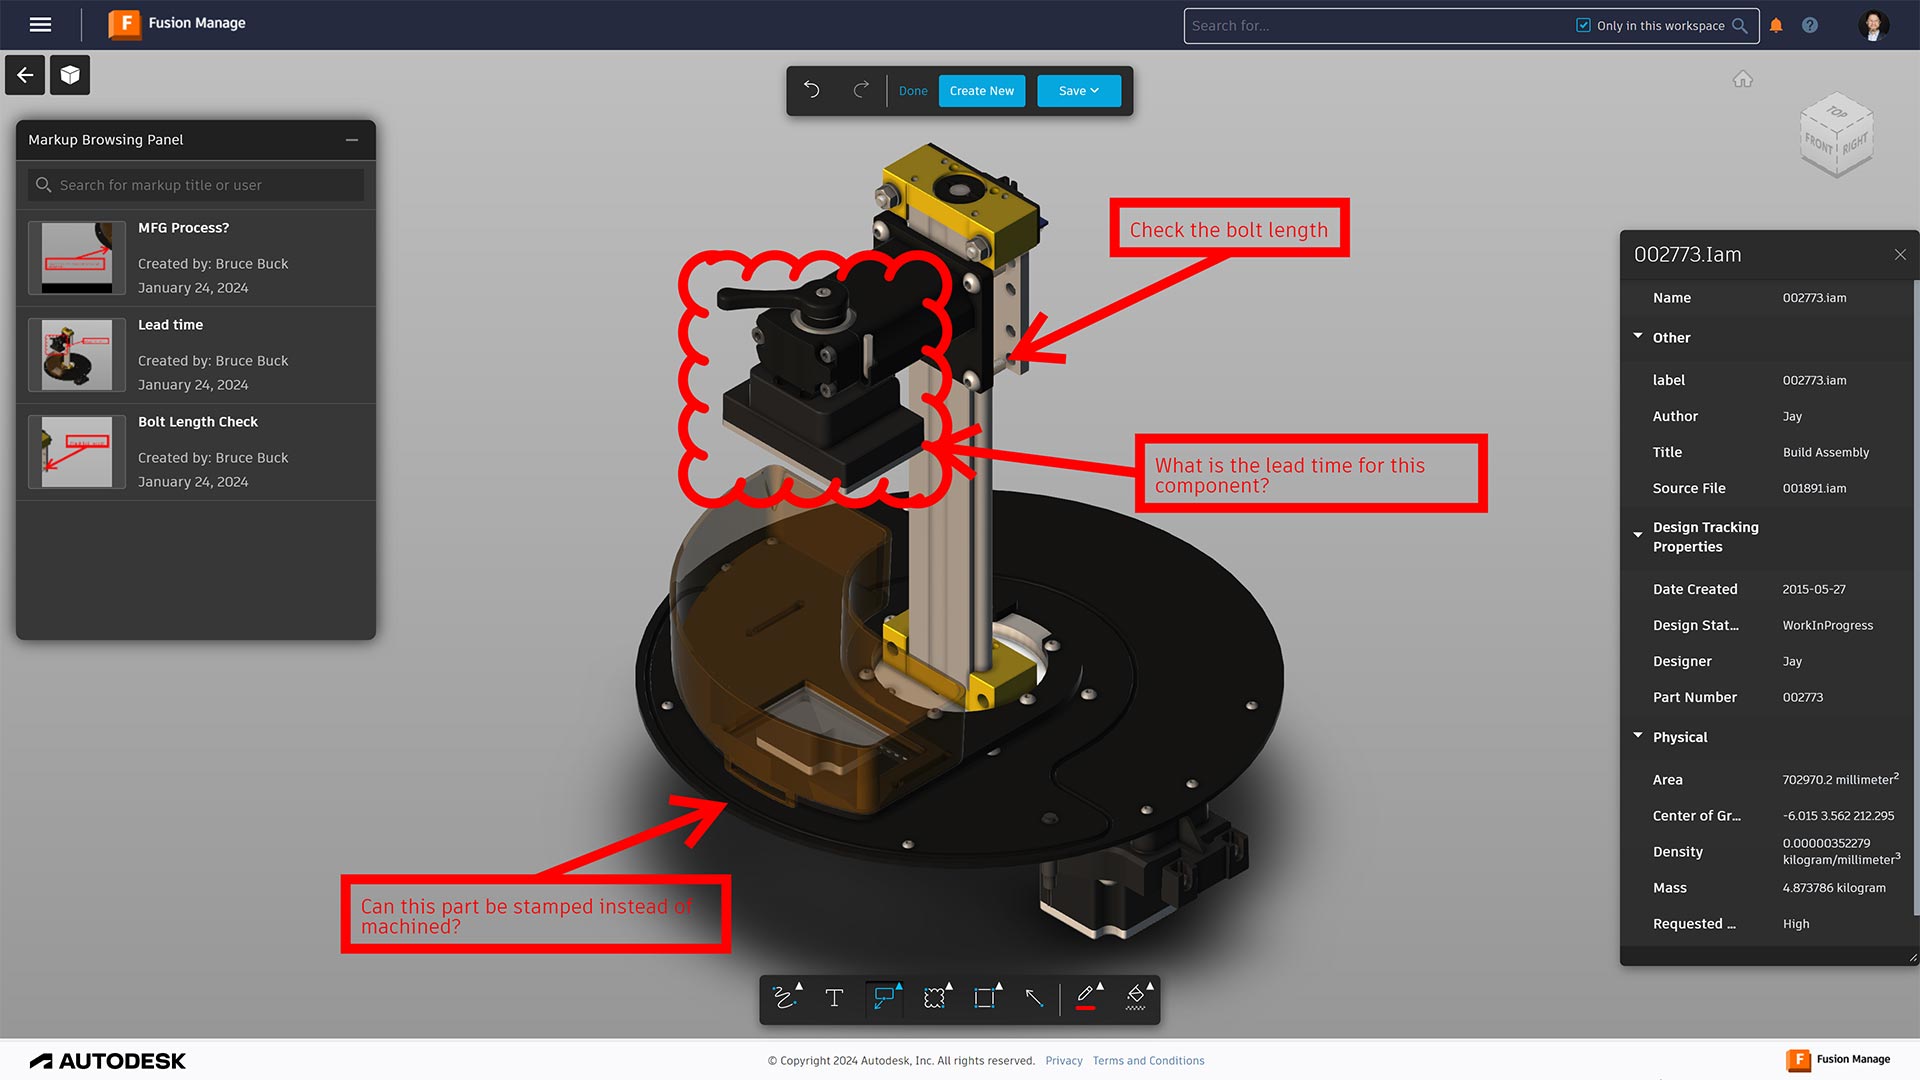Click the Done link

[x=912, y=91]
